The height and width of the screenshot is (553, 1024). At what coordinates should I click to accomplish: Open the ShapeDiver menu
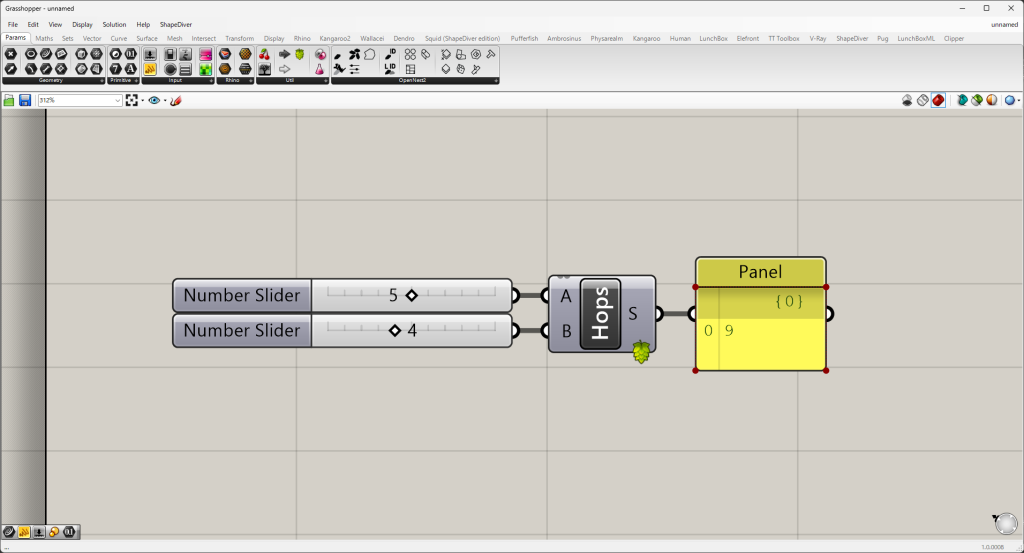176,24
